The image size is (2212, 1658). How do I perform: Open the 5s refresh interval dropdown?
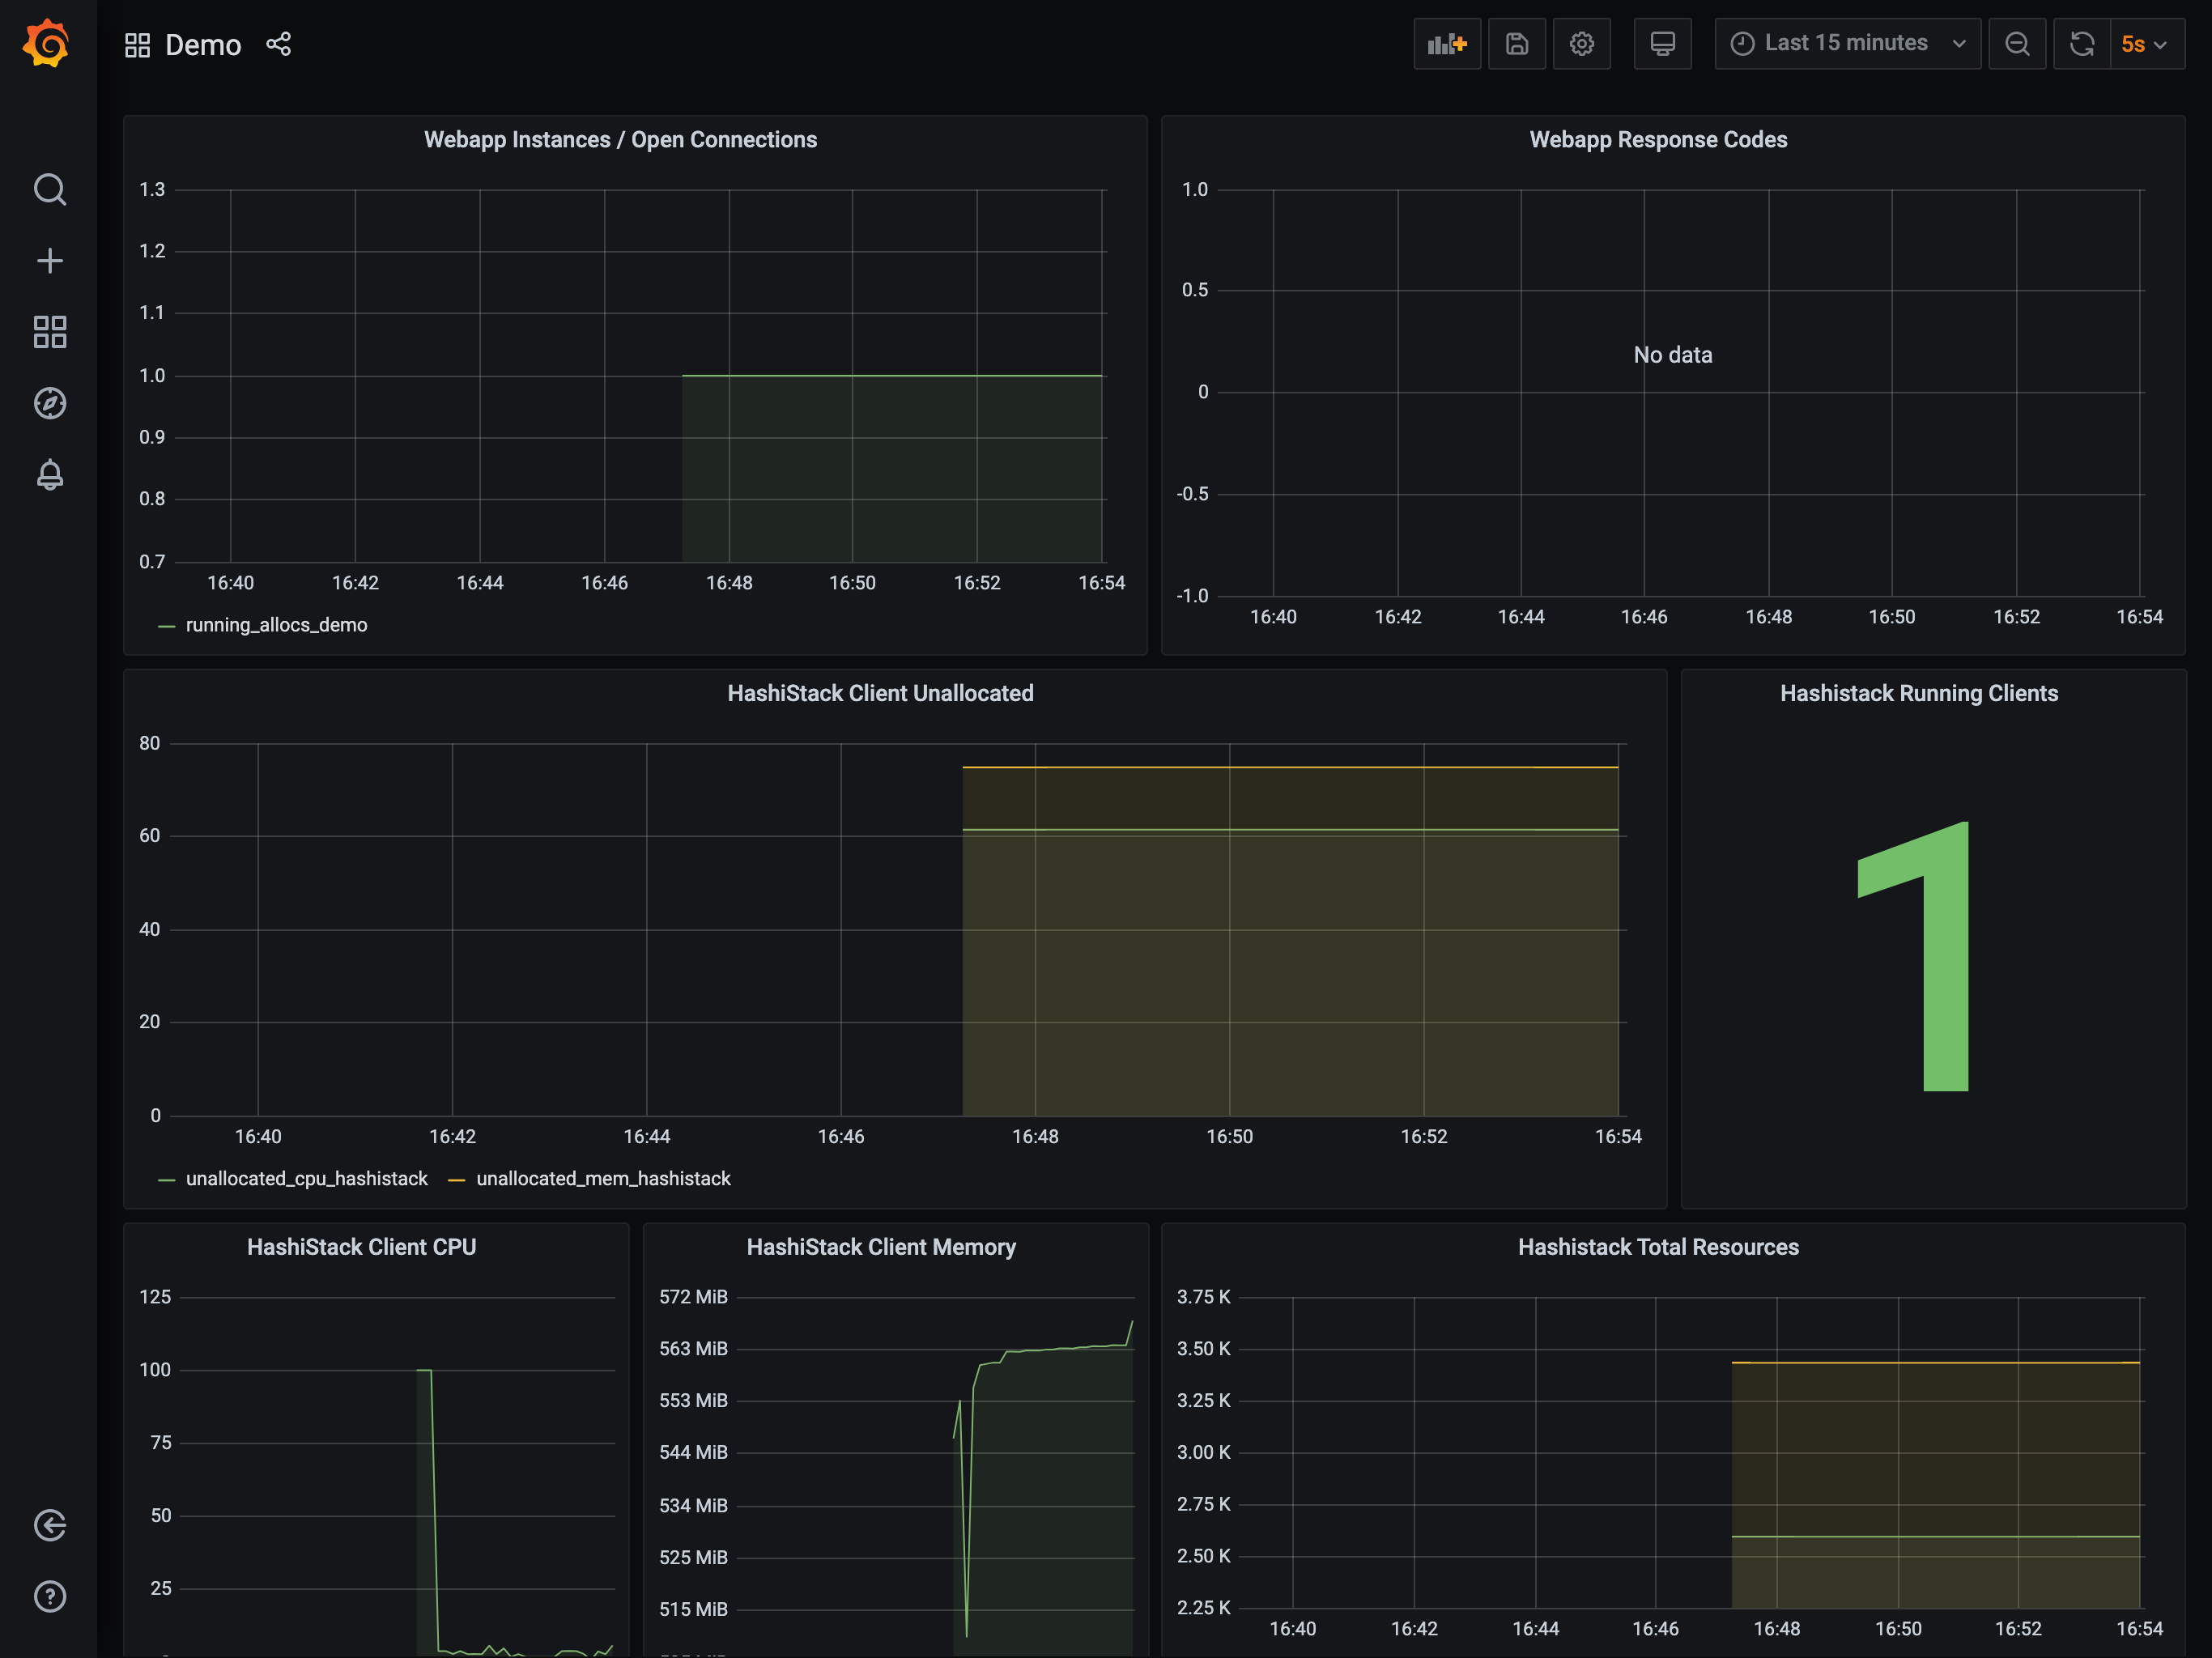pos(2147,44)
